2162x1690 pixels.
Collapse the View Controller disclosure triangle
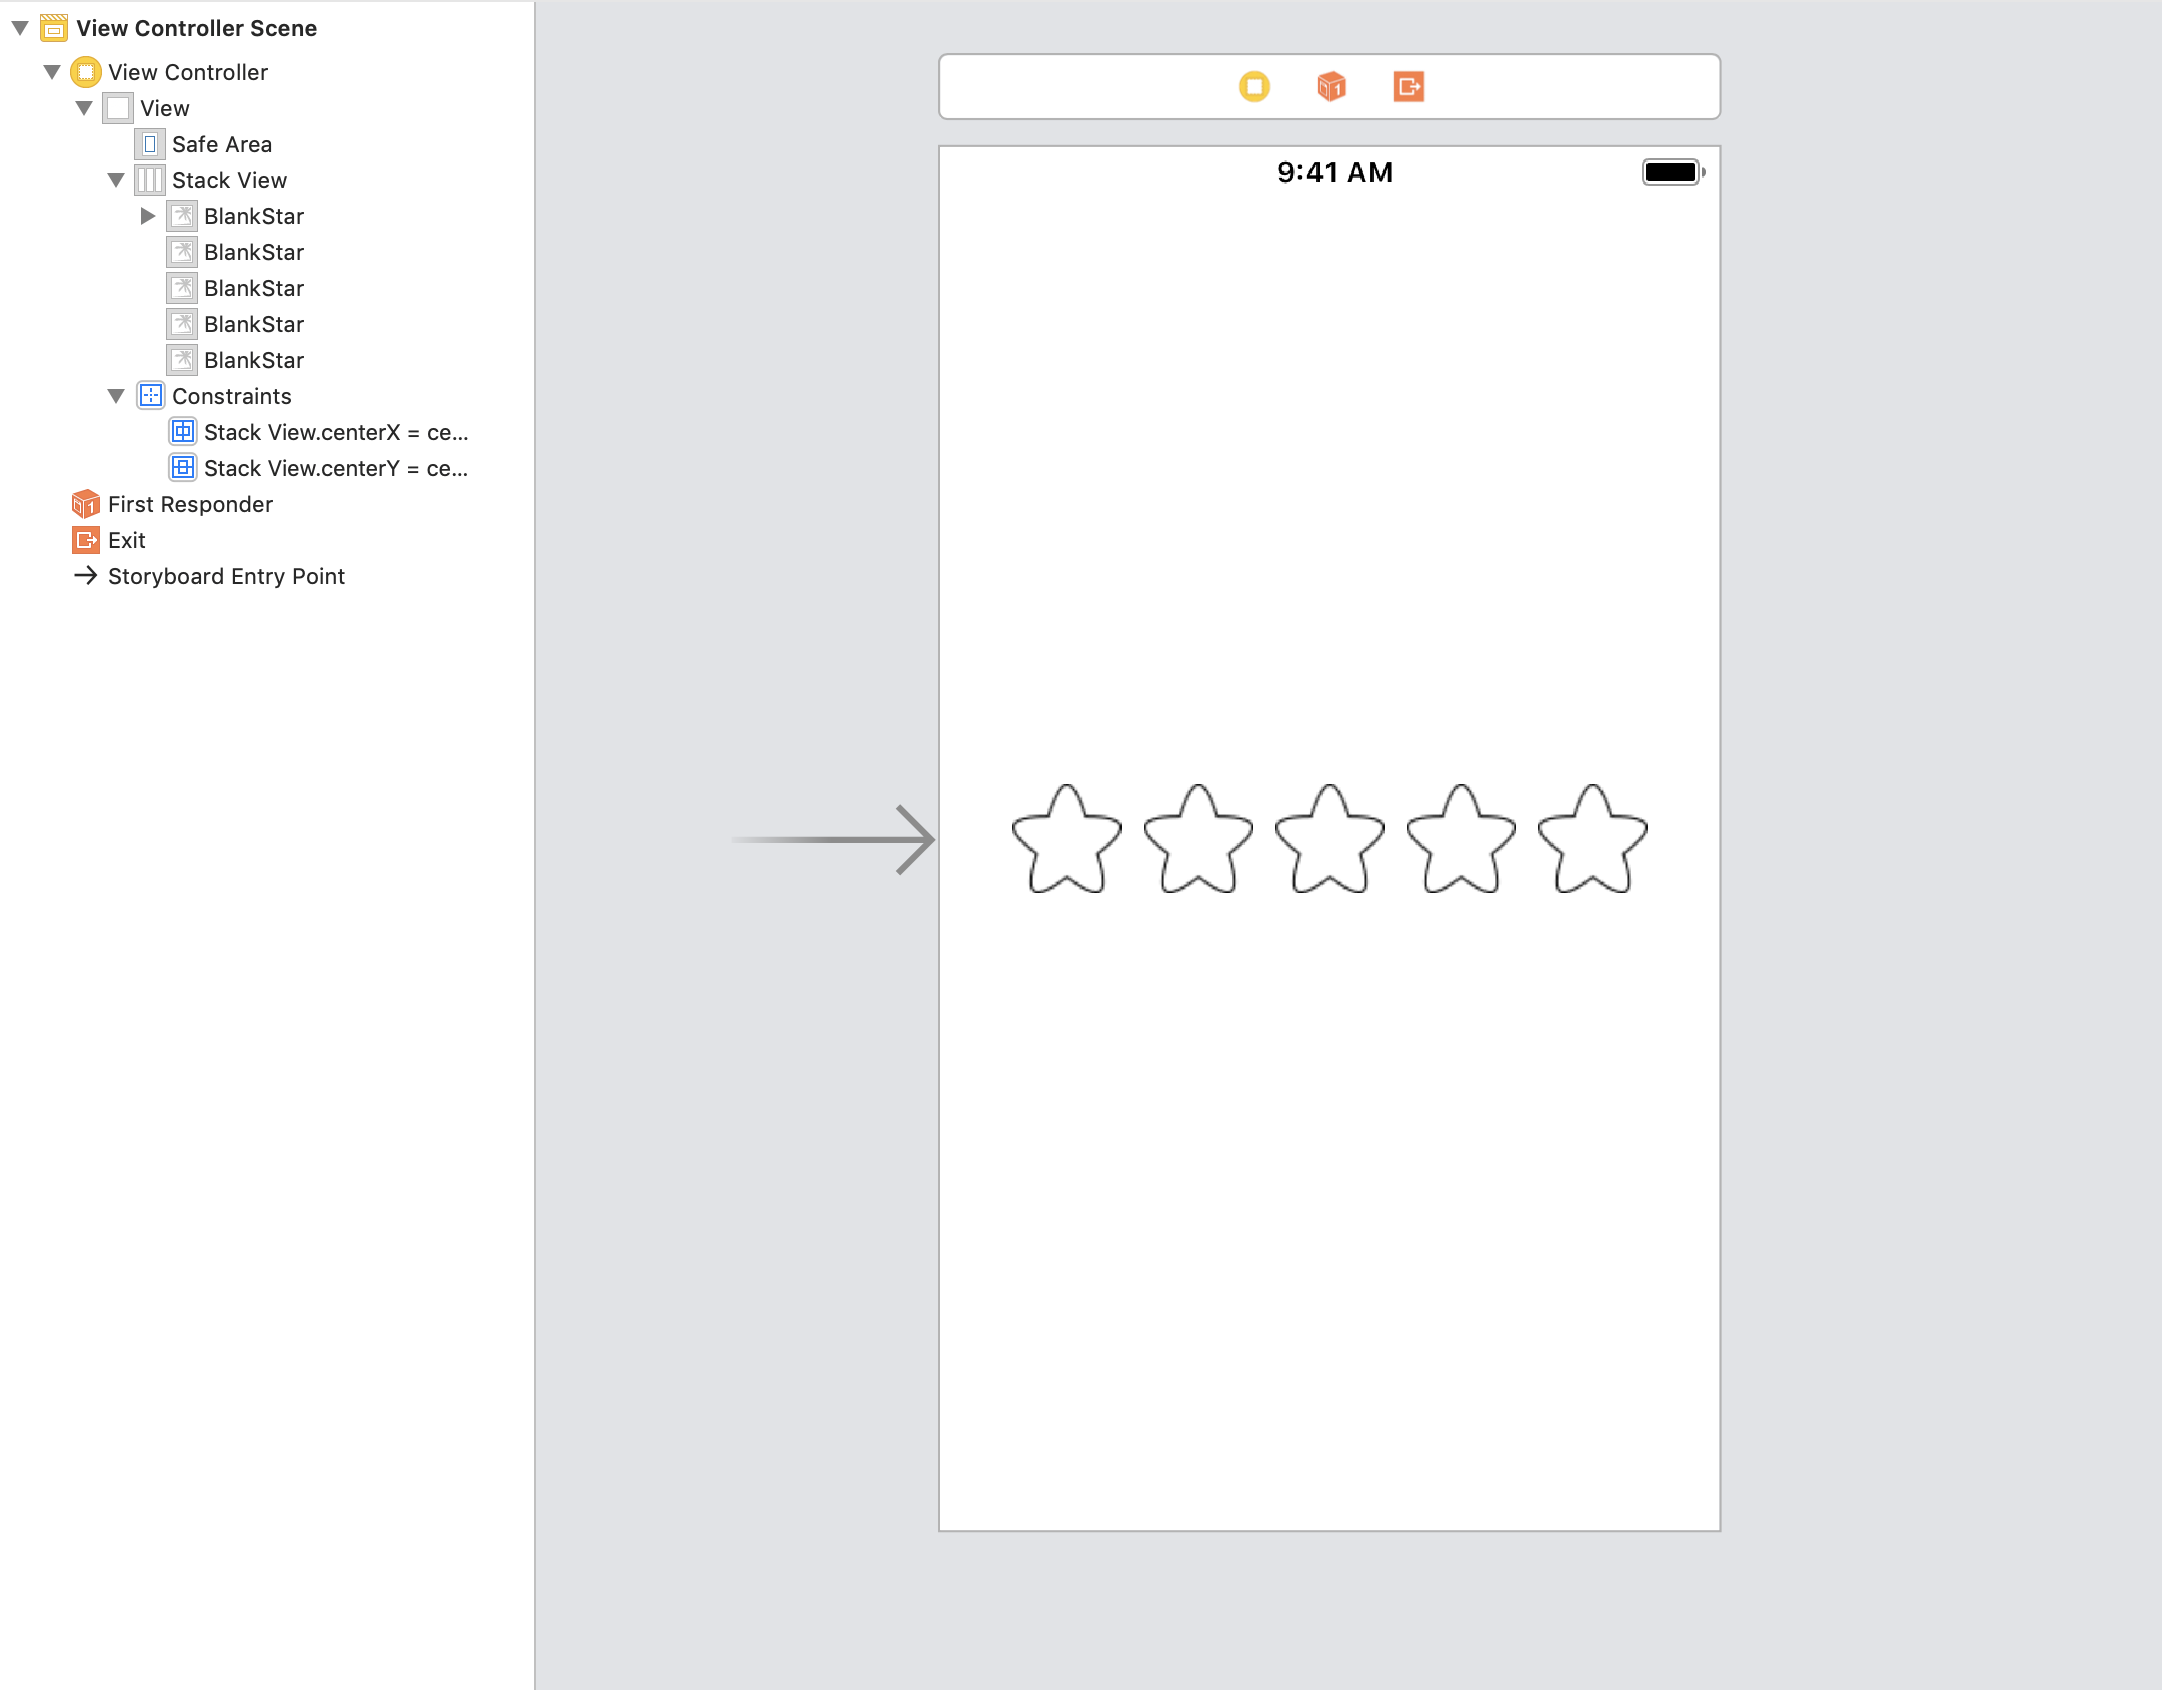click(52, 72)
